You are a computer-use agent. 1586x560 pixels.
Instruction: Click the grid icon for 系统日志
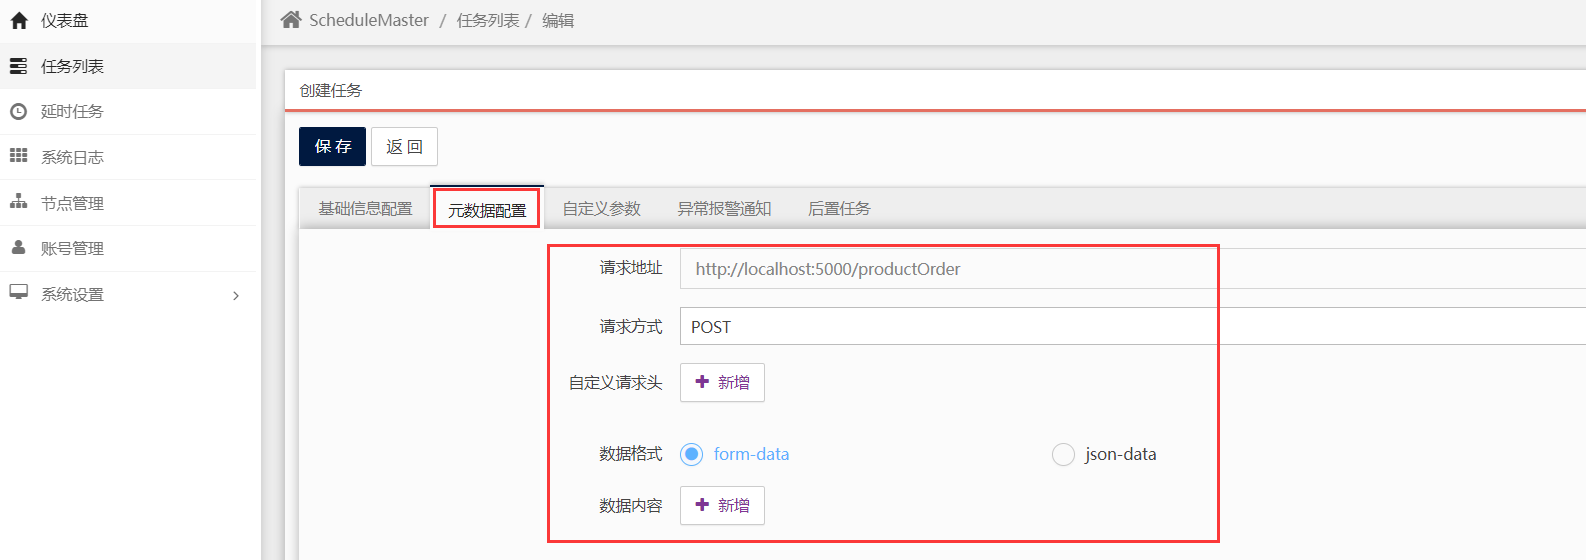point(18,156)
